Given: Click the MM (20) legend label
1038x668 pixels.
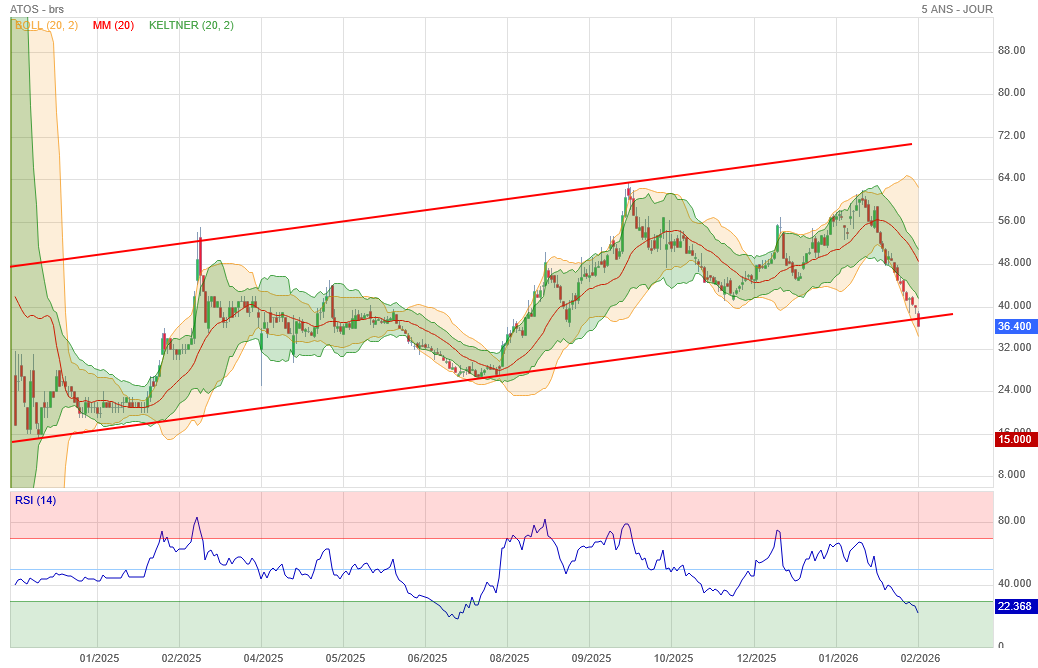Looking at the screenshot, I should point(113,25).
